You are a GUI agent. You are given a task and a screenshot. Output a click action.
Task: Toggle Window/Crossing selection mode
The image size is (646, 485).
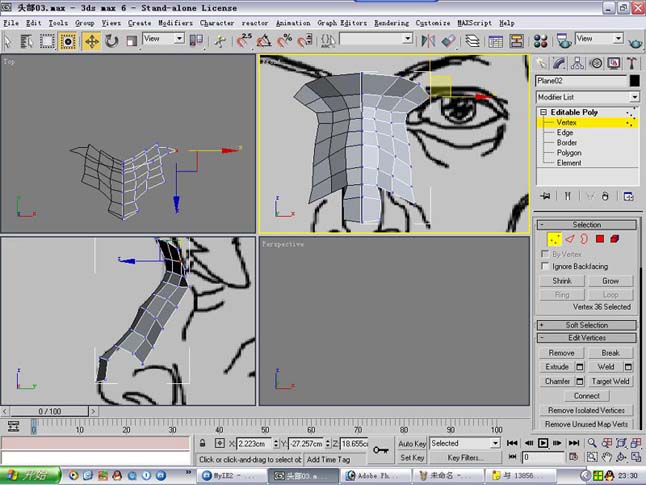(x=68, y=41)
